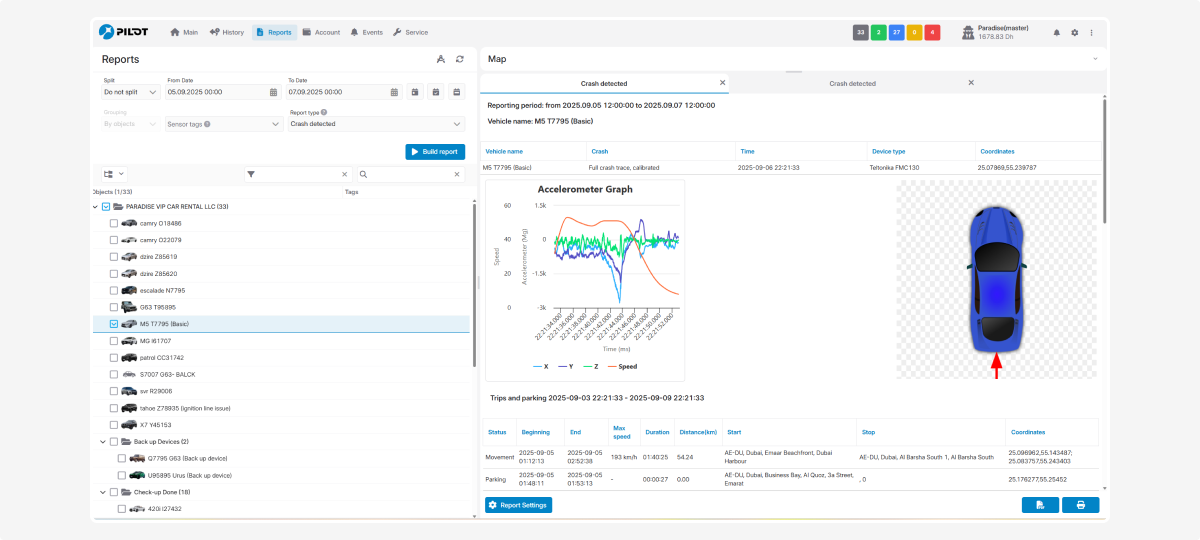Go to the History menu
Viewport: 1200px width, 540px height.
227,32
